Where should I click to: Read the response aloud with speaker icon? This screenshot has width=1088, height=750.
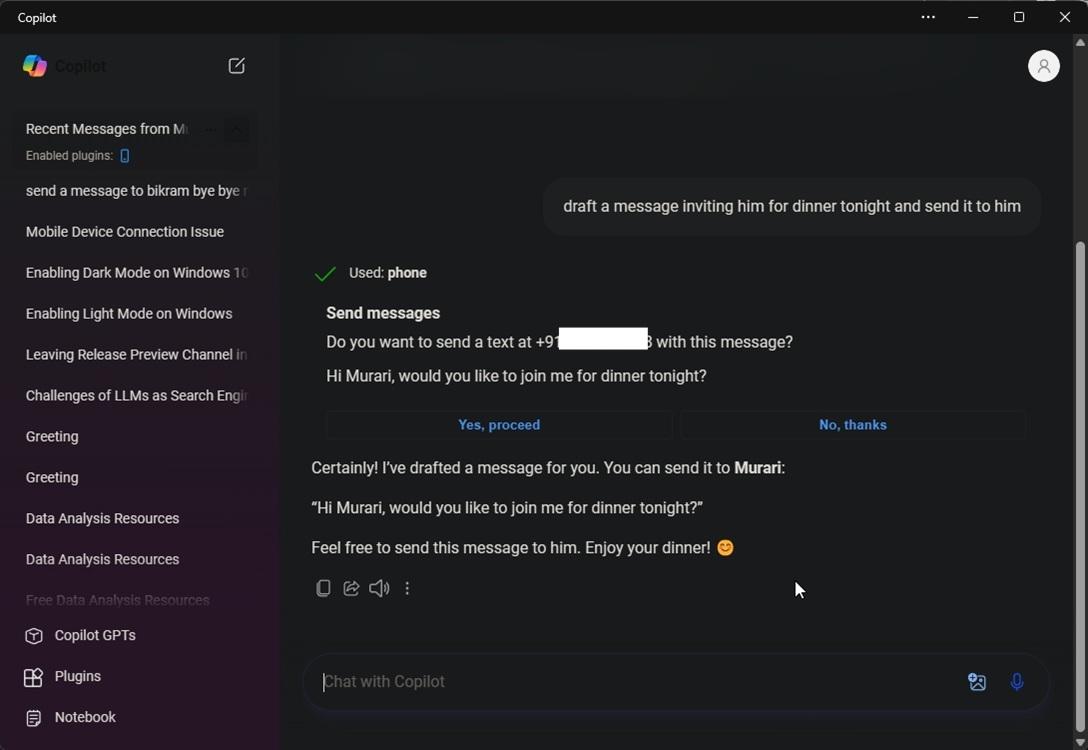[x=379, y=588]
